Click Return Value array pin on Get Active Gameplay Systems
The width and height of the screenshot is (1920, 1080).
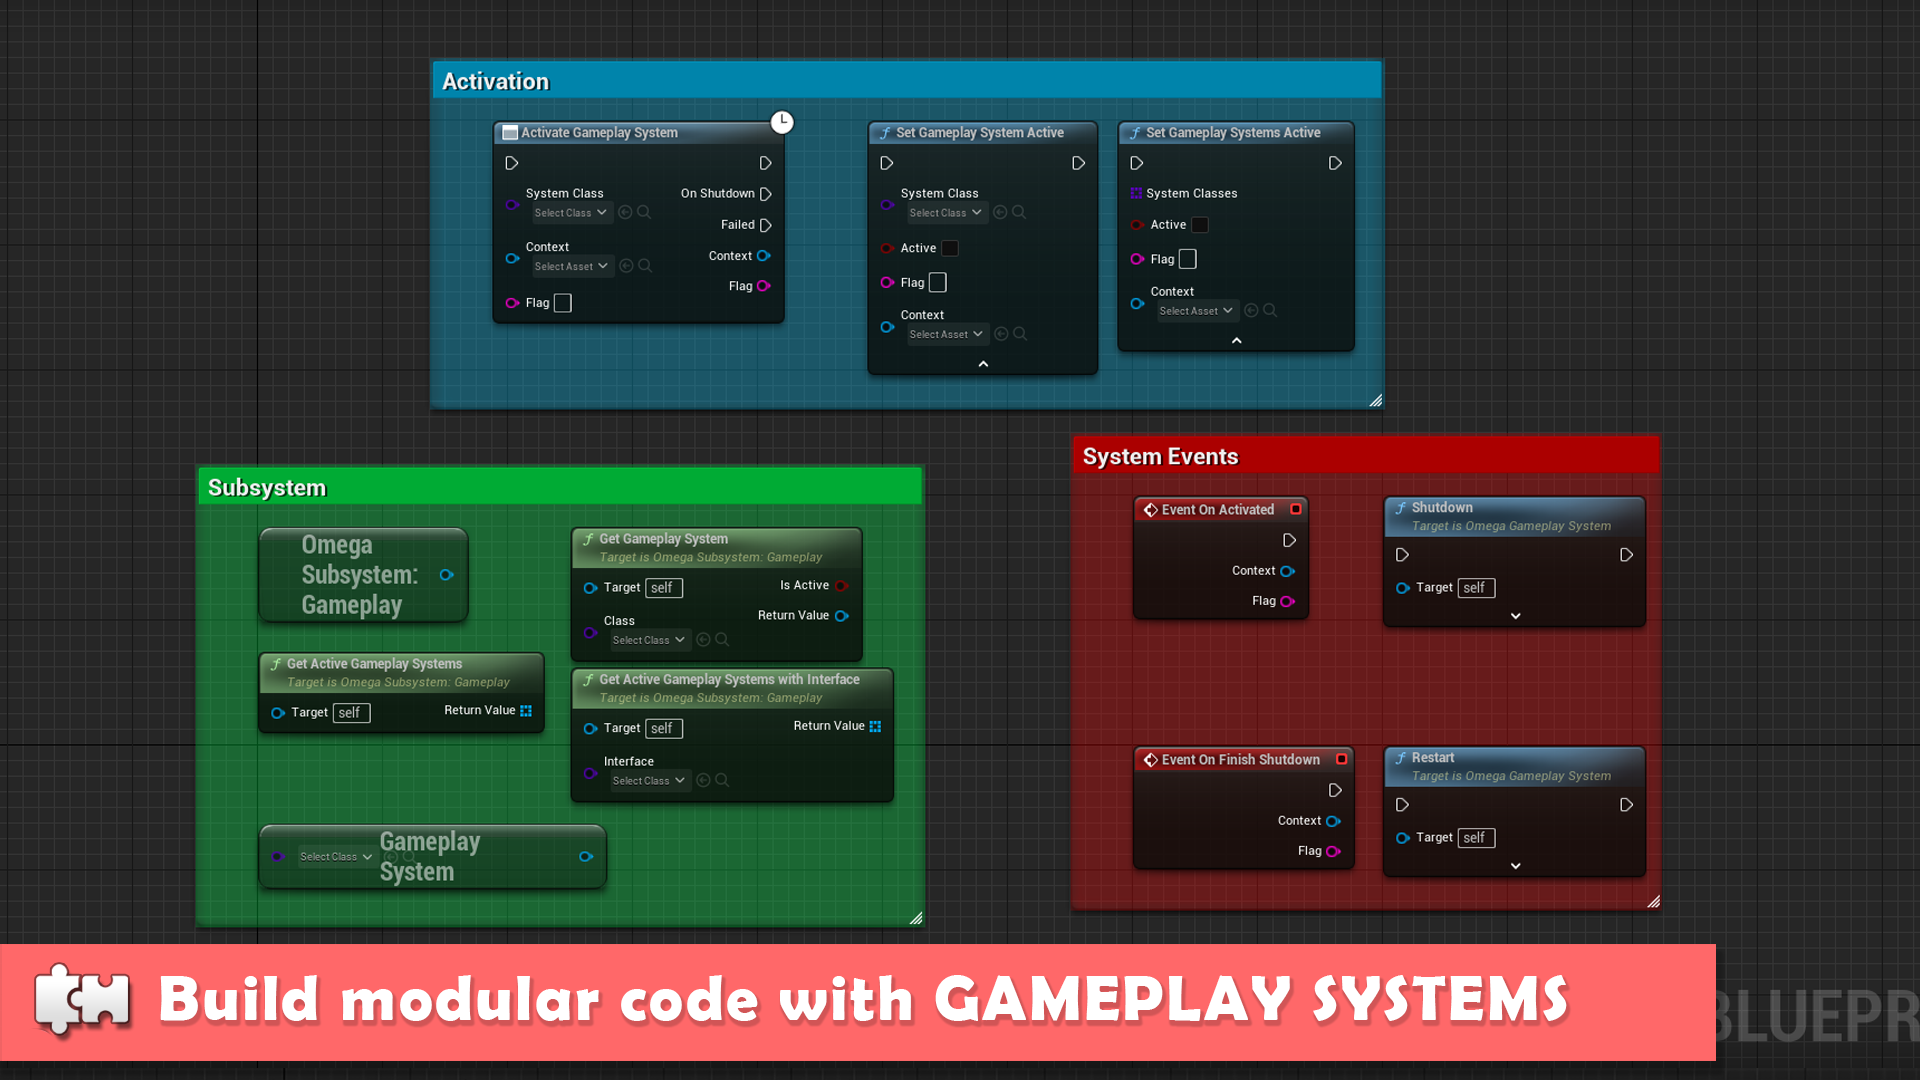pos(526,711)
